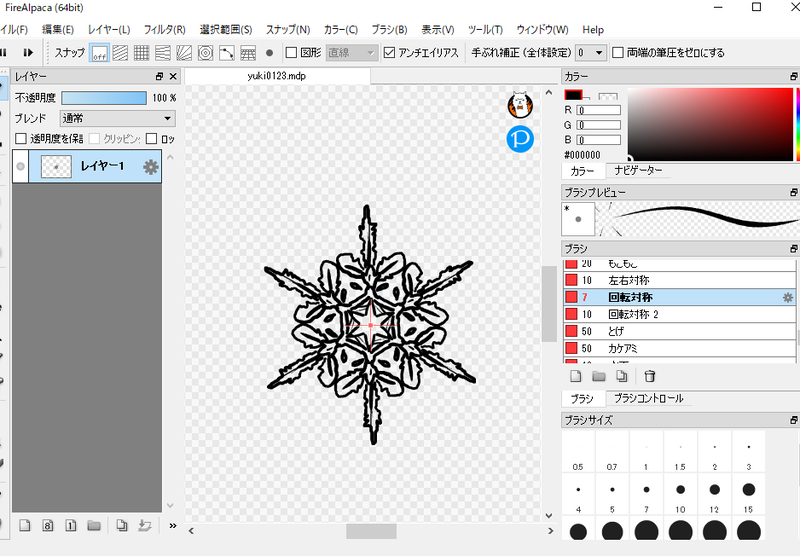Check the 図形 checkbox
The width and height of the screenshot is (800, 556).
tap(291, 53)
